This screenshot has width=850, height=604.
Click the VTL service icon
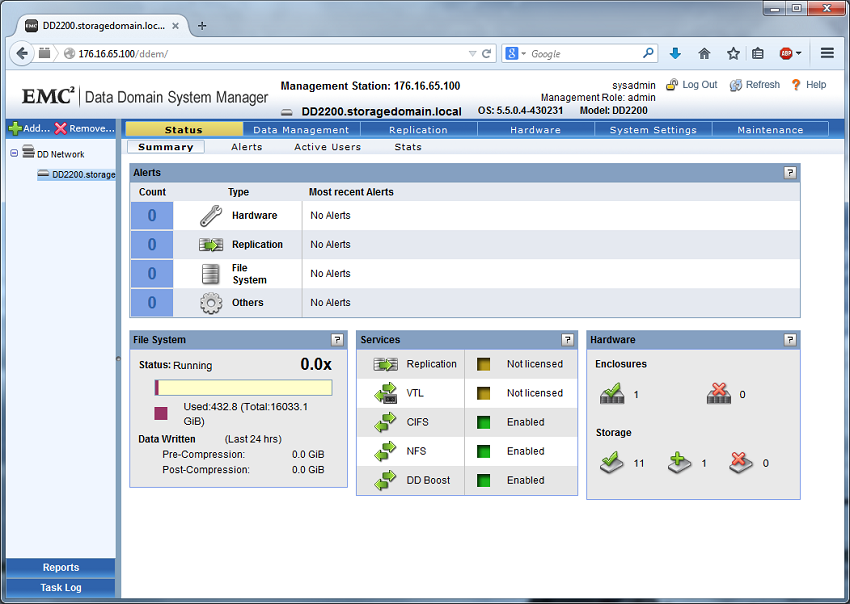click(385, 393)
